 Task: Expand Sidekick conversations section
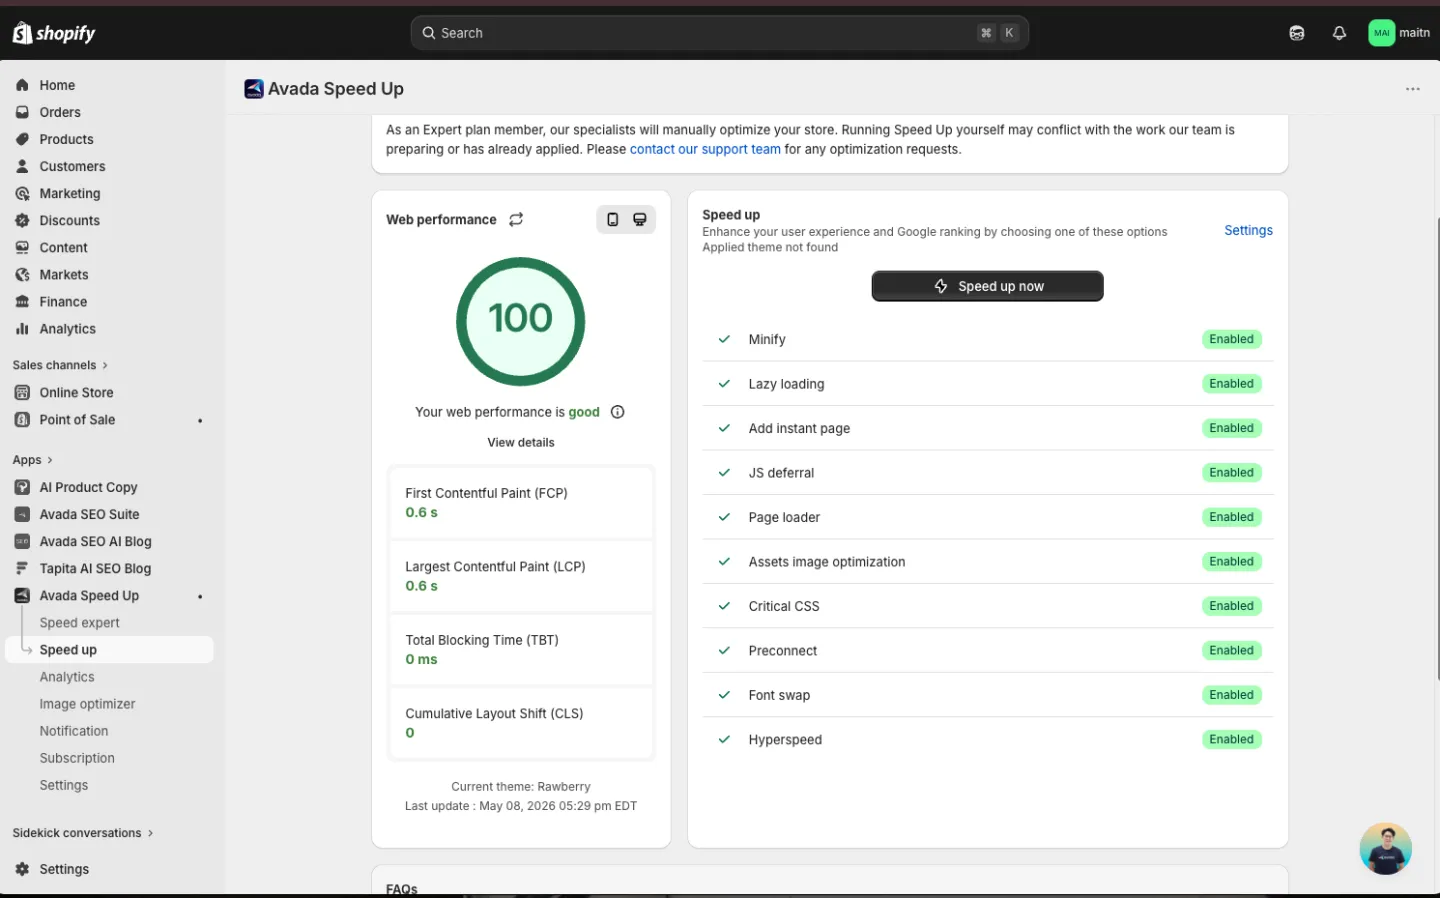point(83,833)
